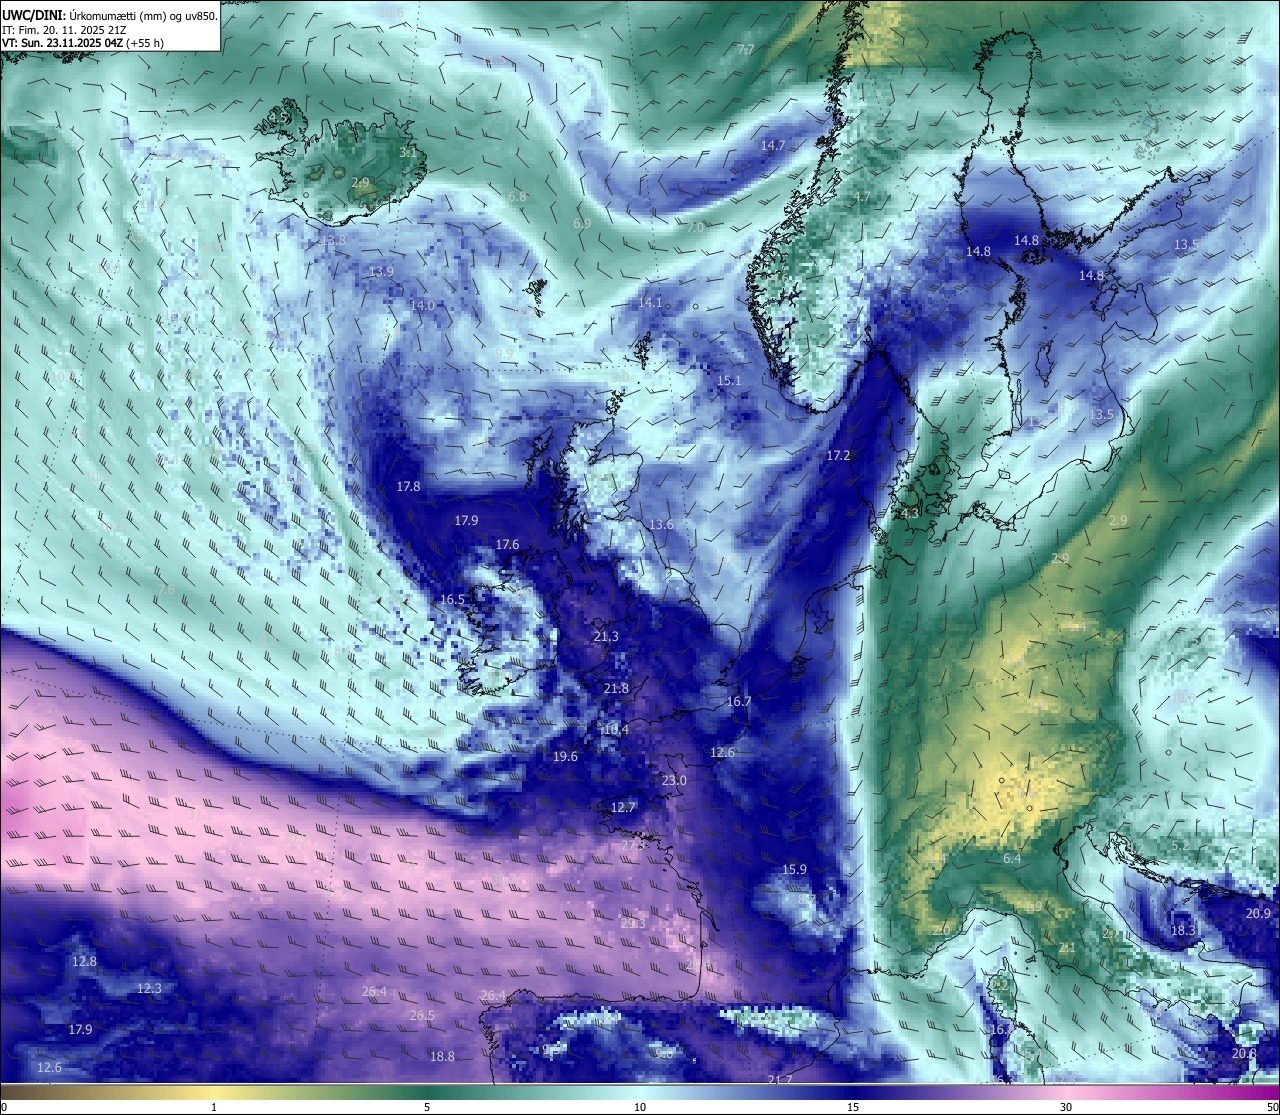
Task: Select the 3.1 value over Iceland
Action: (408, 153)
